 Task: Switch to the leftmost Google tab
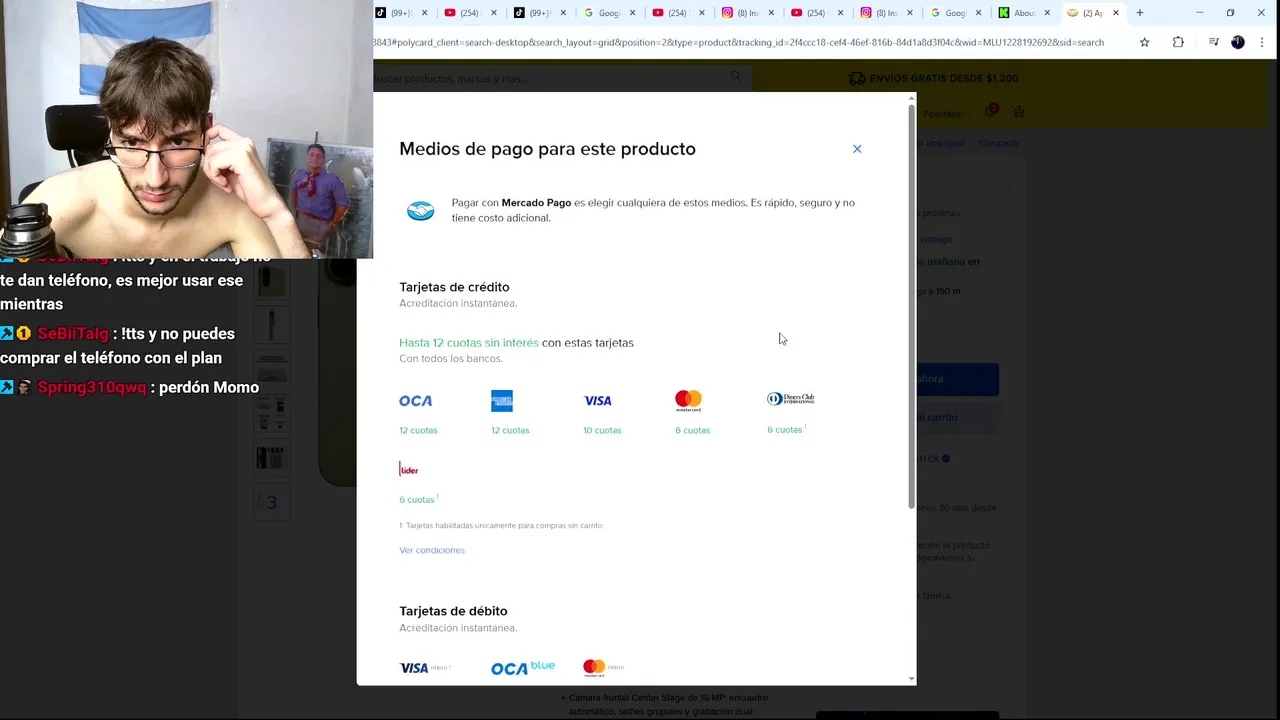(x=602, y=13)
